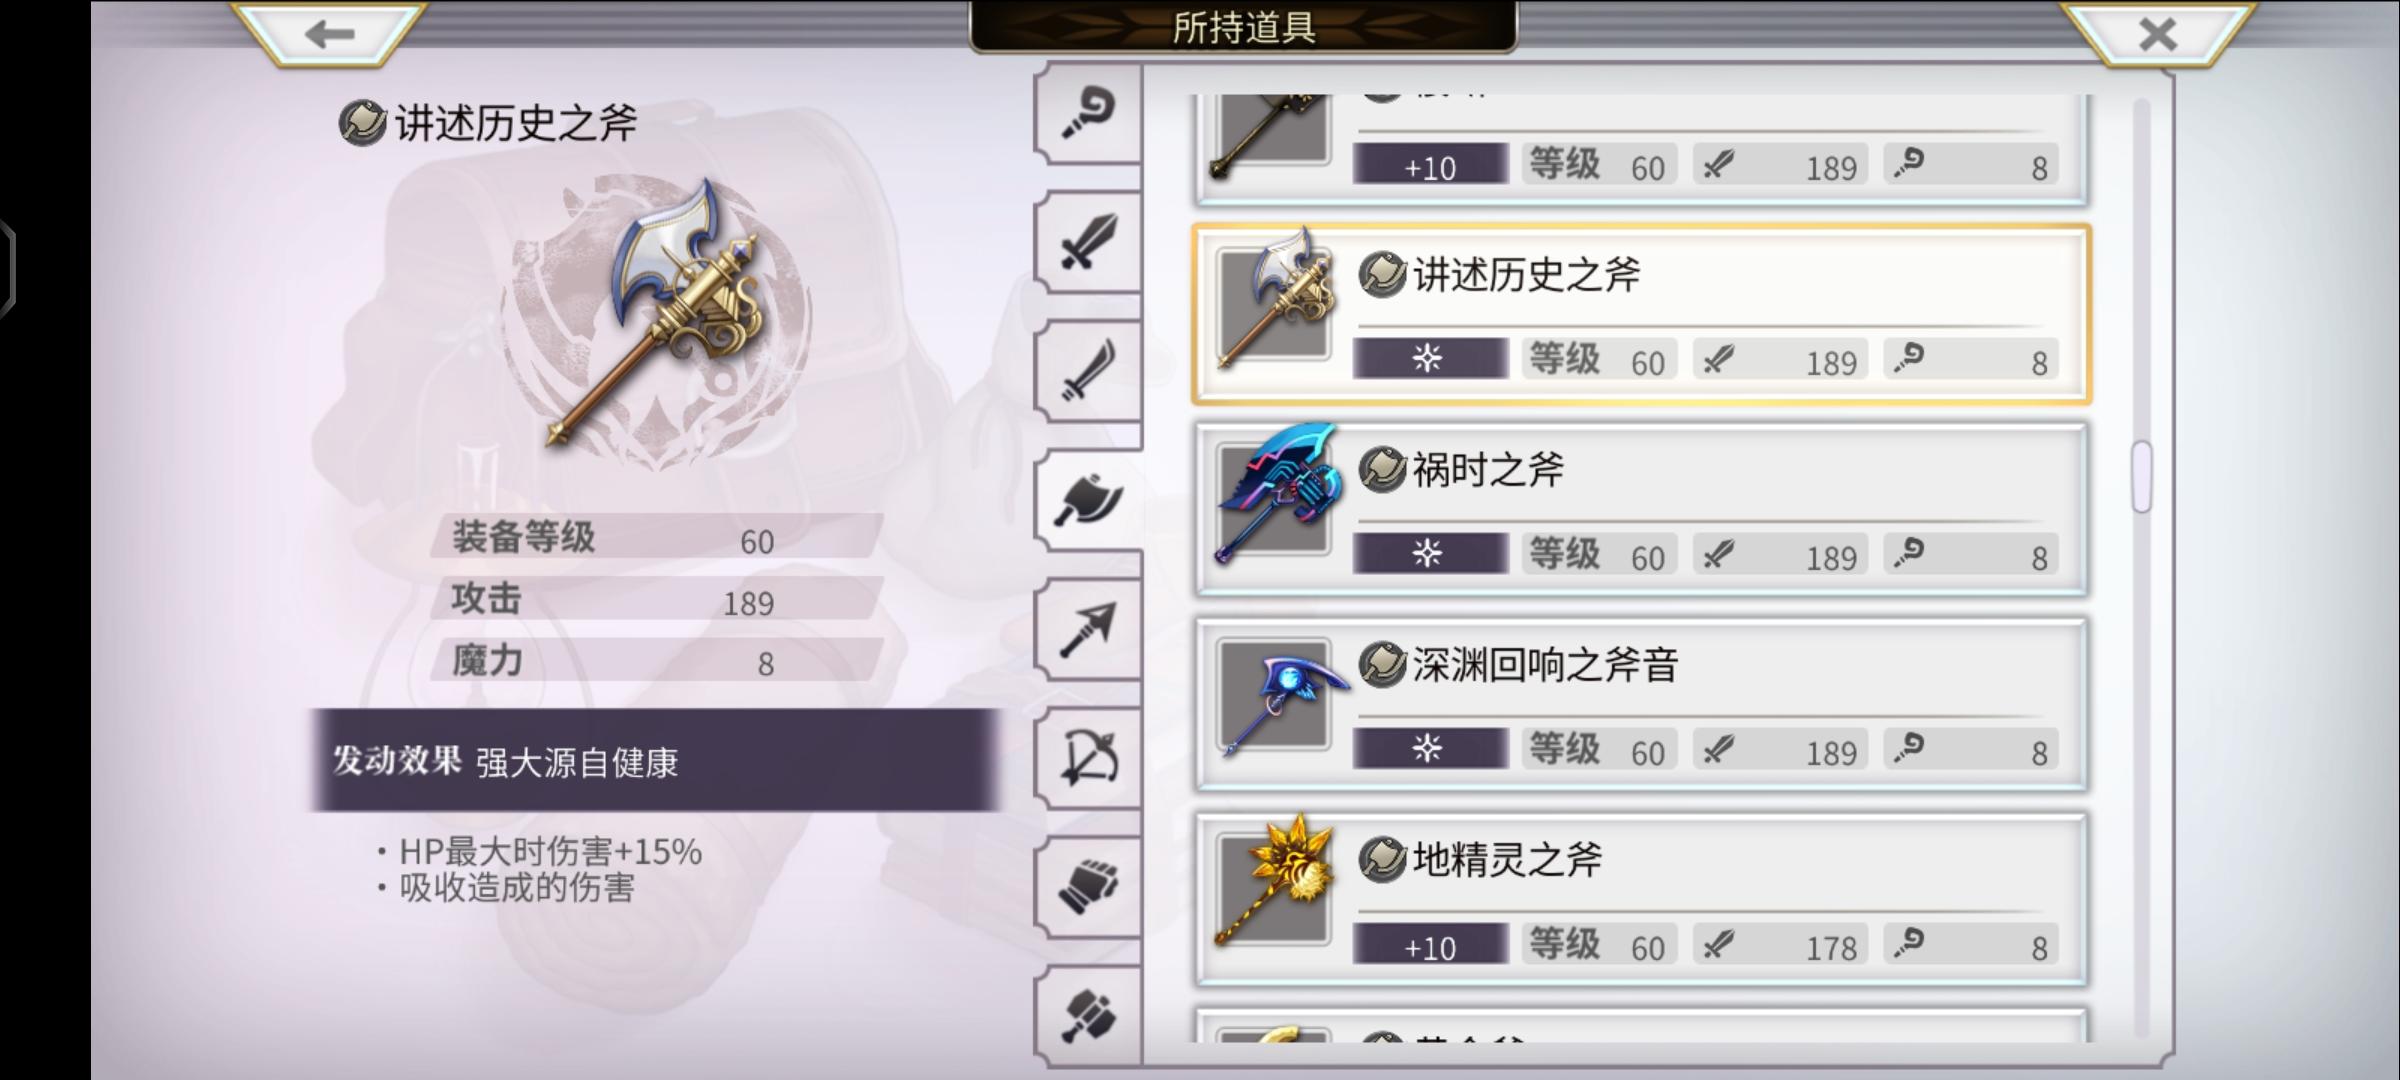Close the 所持道具 item screen
This screenshot has height=1080, width=2400.
[x=2157, y=34]
